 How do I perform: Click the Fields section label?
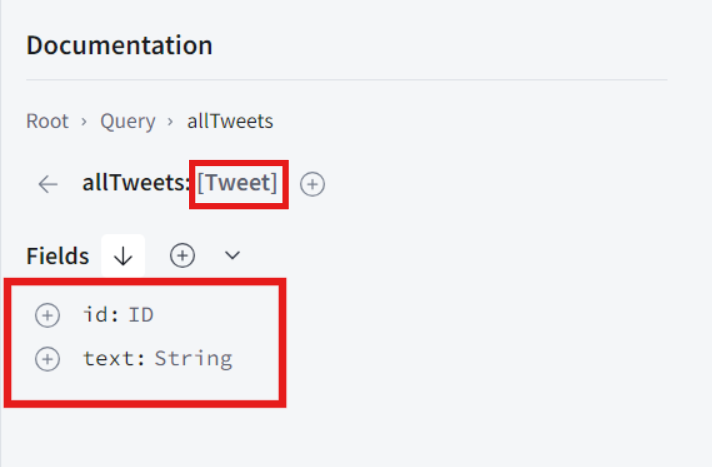58,256
